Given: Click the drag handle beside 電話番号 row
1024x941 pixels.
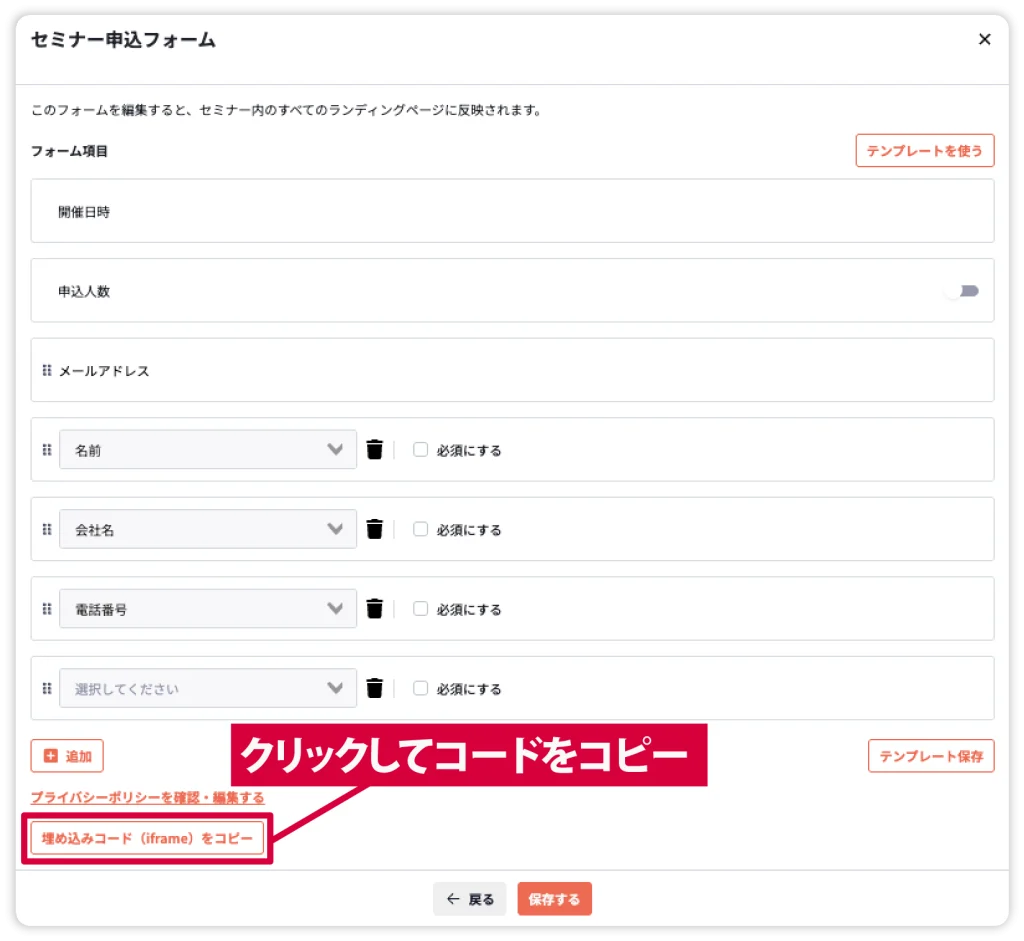Looking at the screenshot, I should 47,608.
